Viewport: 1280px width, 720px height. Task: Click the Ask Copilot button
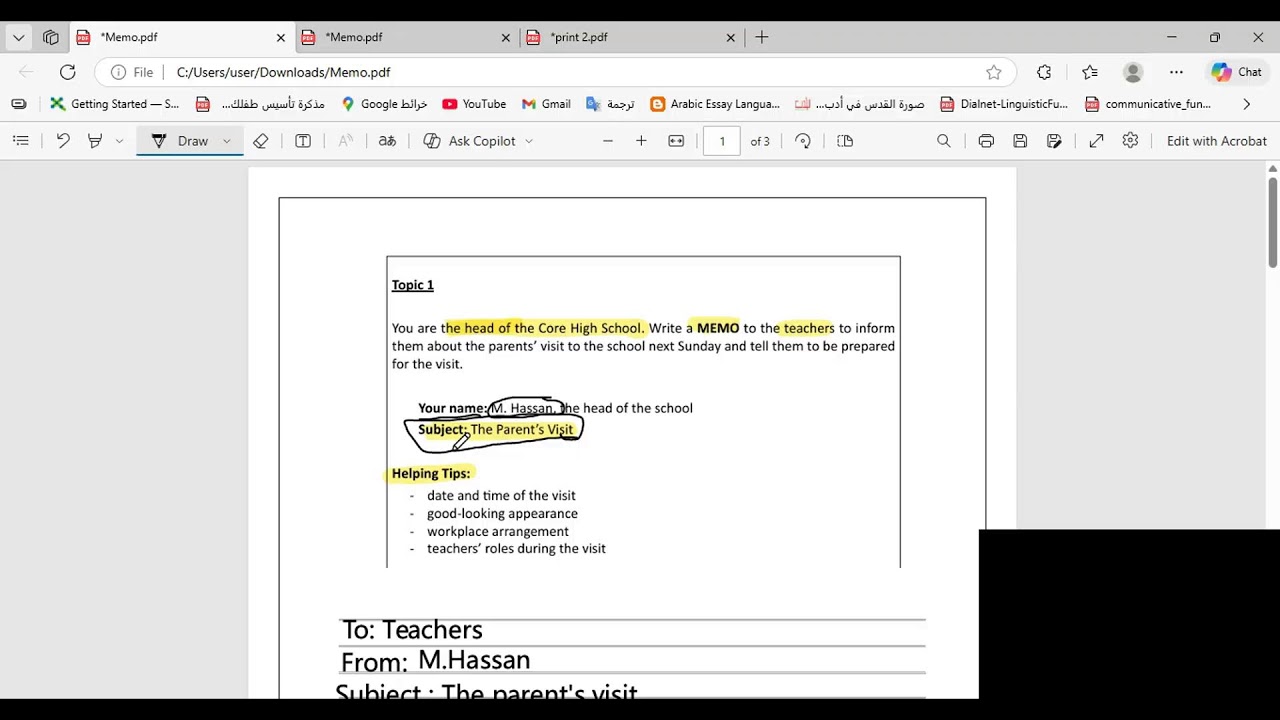click(470, 141)
